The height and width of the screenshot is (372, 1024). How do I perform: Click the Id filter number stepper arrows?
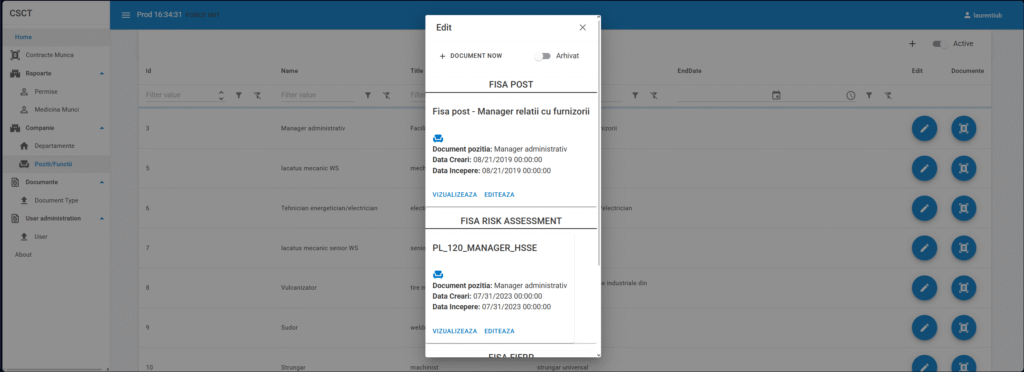click(221, 95)
